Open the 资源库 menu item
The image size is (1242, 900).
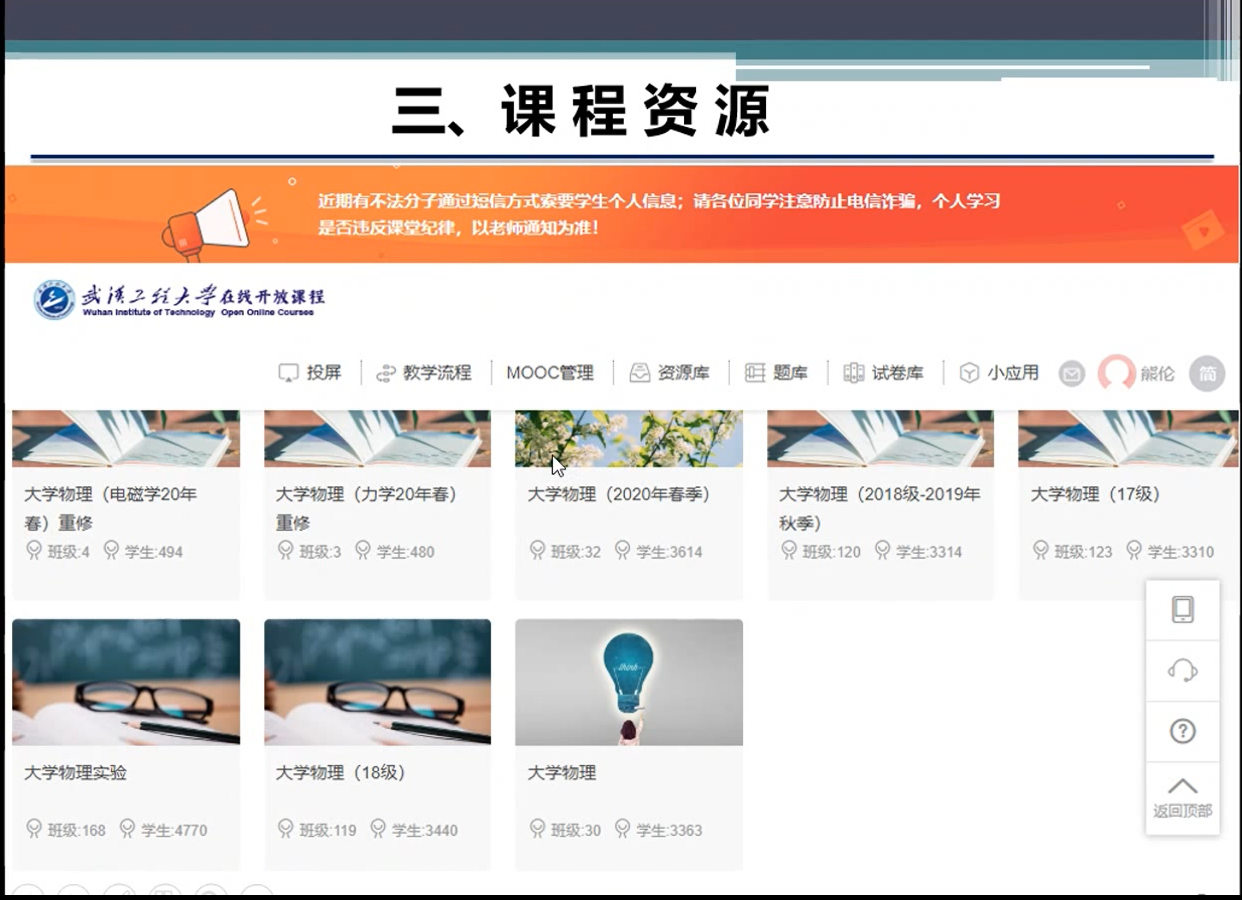(683, 373)
